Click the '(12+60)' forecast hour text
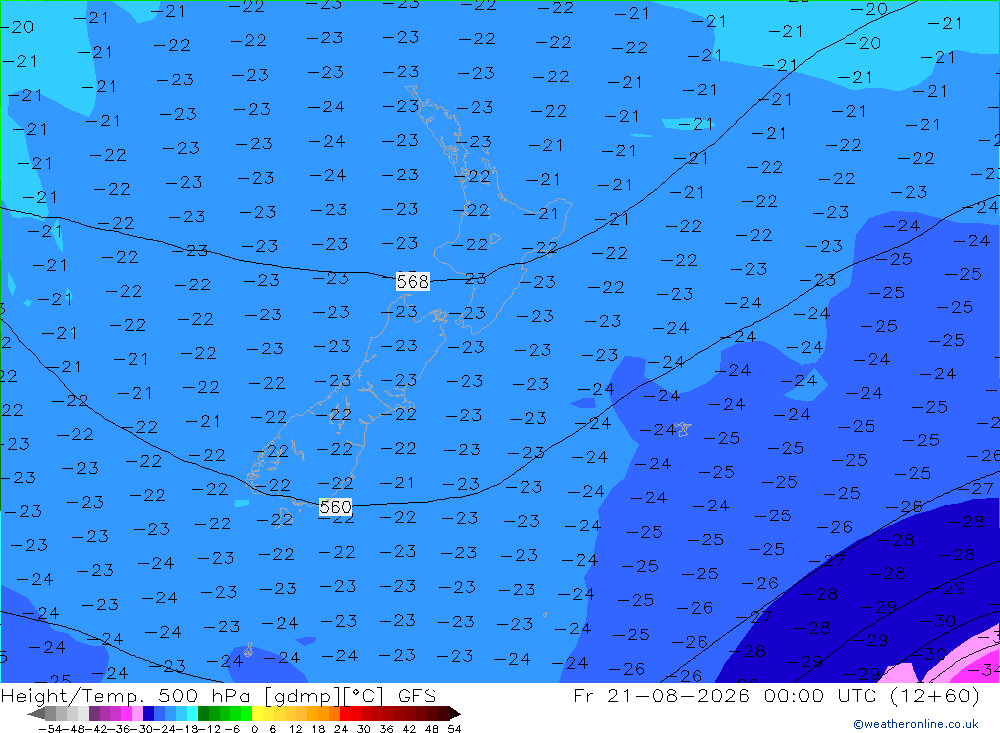 point(934,695)
